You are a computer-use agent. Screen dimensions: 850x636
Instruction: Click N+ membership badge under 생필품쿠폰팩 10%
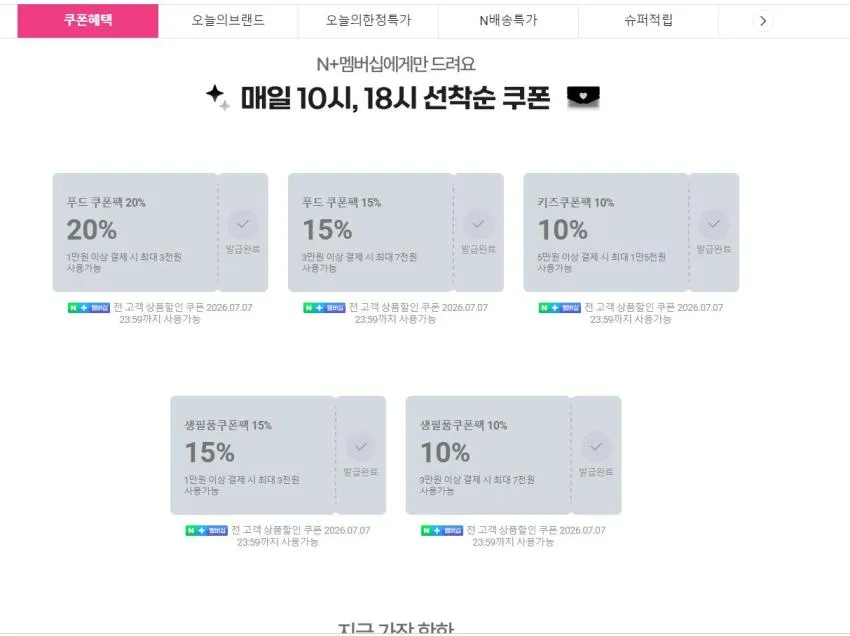pos(442,530)
